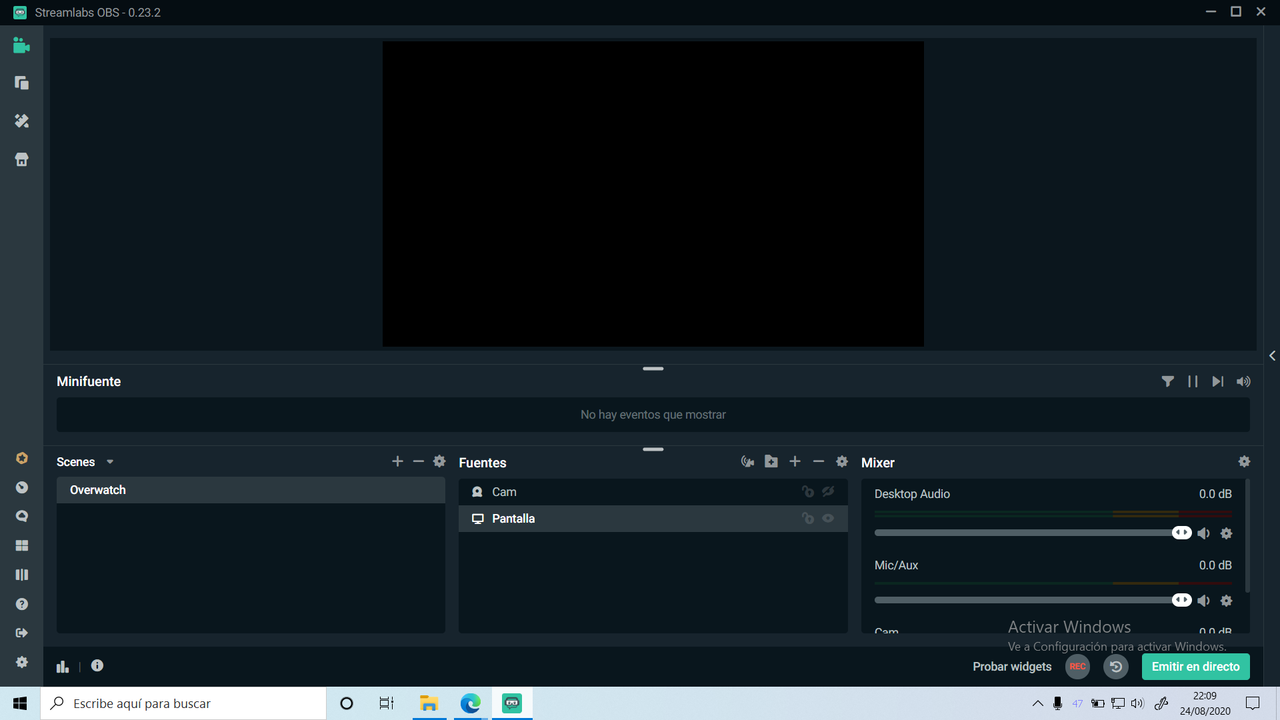Toggle visibility eye of Pantalla source
The width and height of the screenshot is (1280, 720).
(x=828, y=518)
